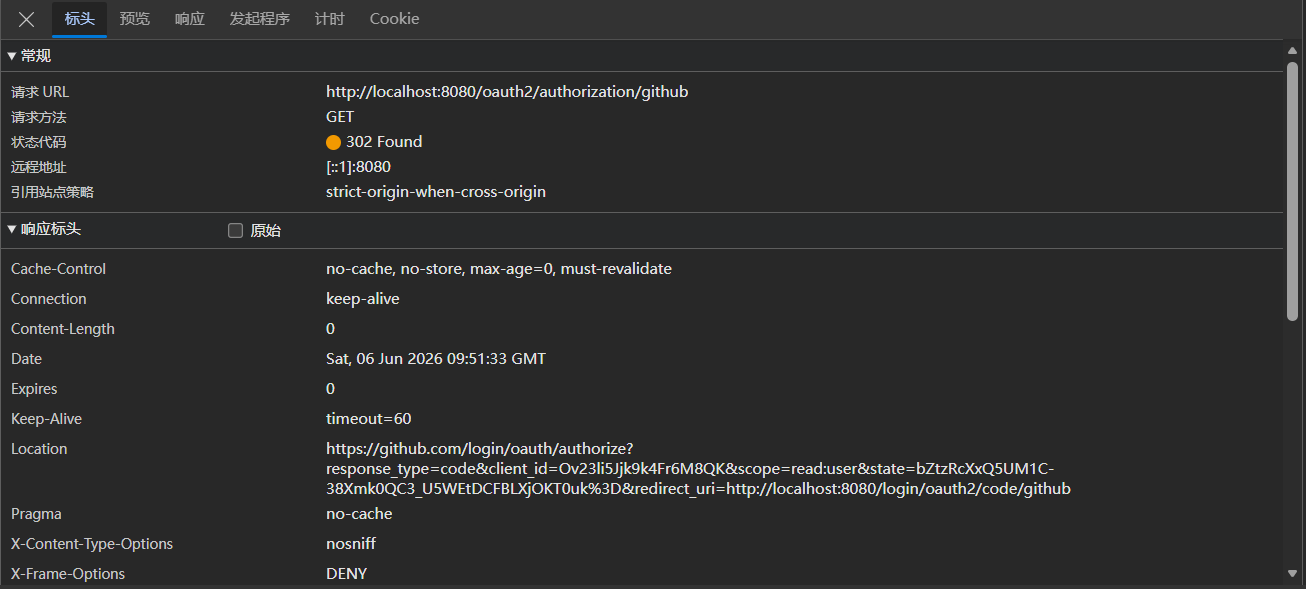
Task: Click the Keep-Alive header name
Action: click(46, 419)
